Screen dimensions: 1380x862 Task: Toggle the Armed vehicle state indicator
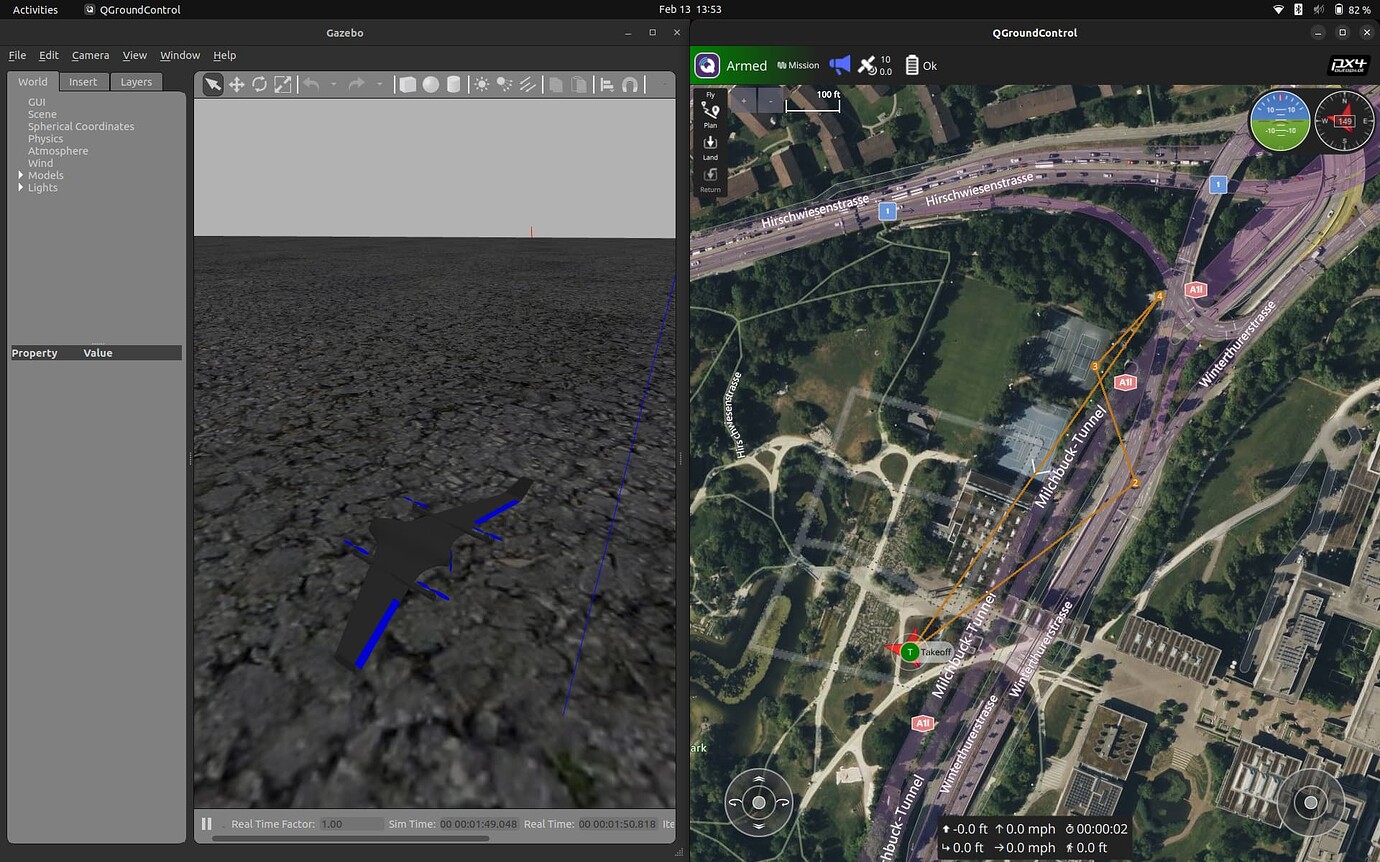(x=746, y=66)
